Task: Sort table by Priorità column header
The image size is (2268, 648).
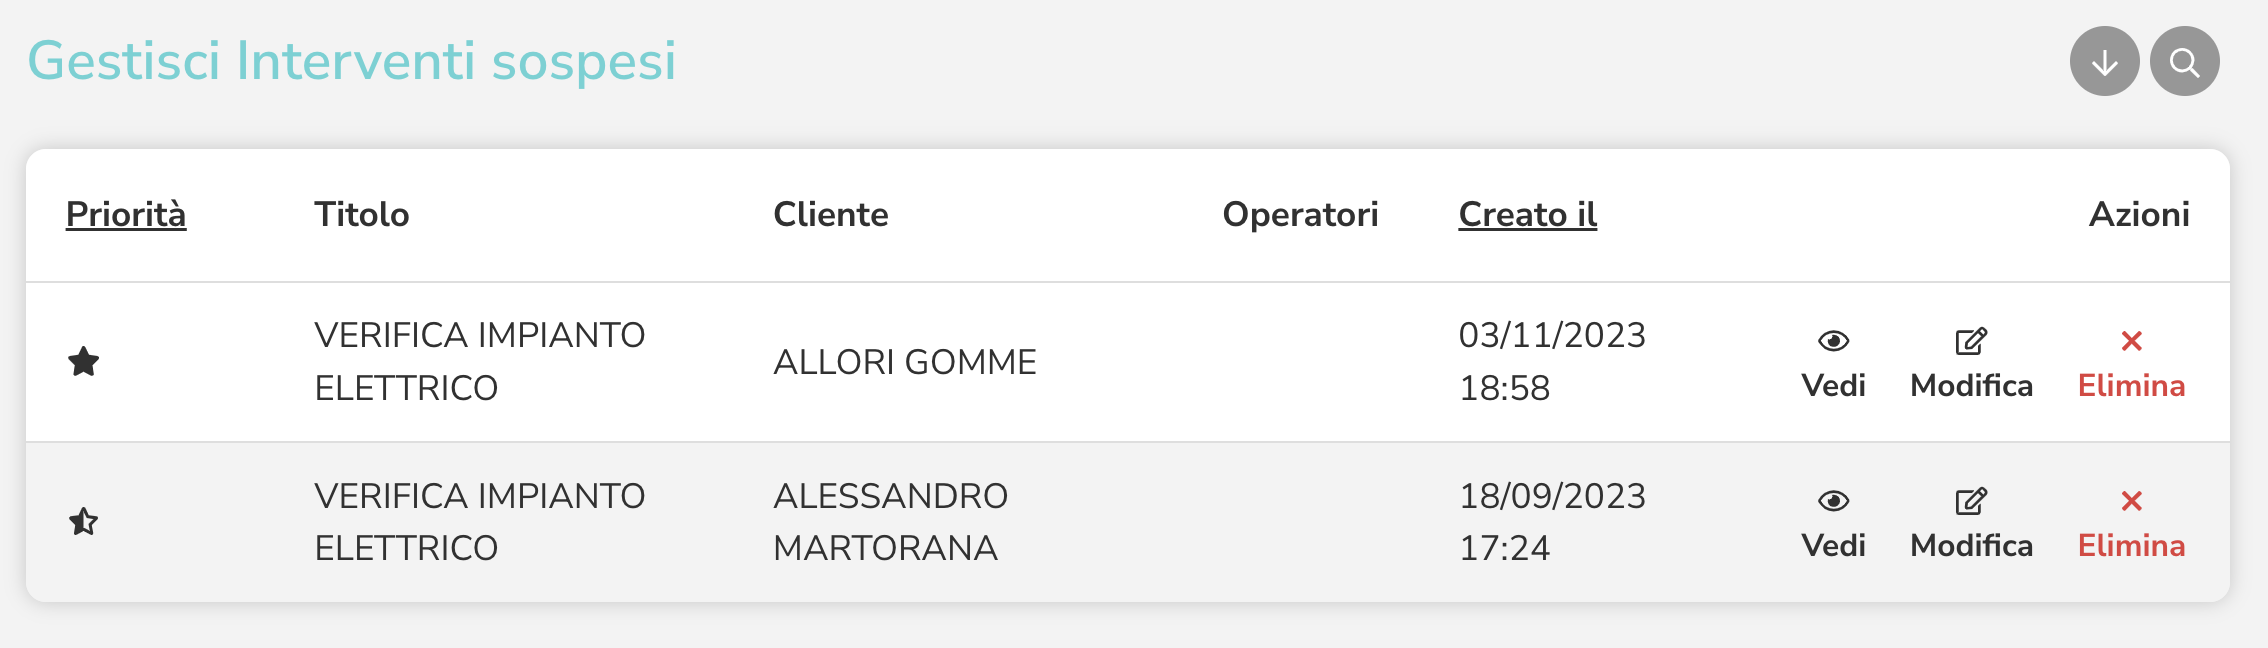Action: pos(126,214)
